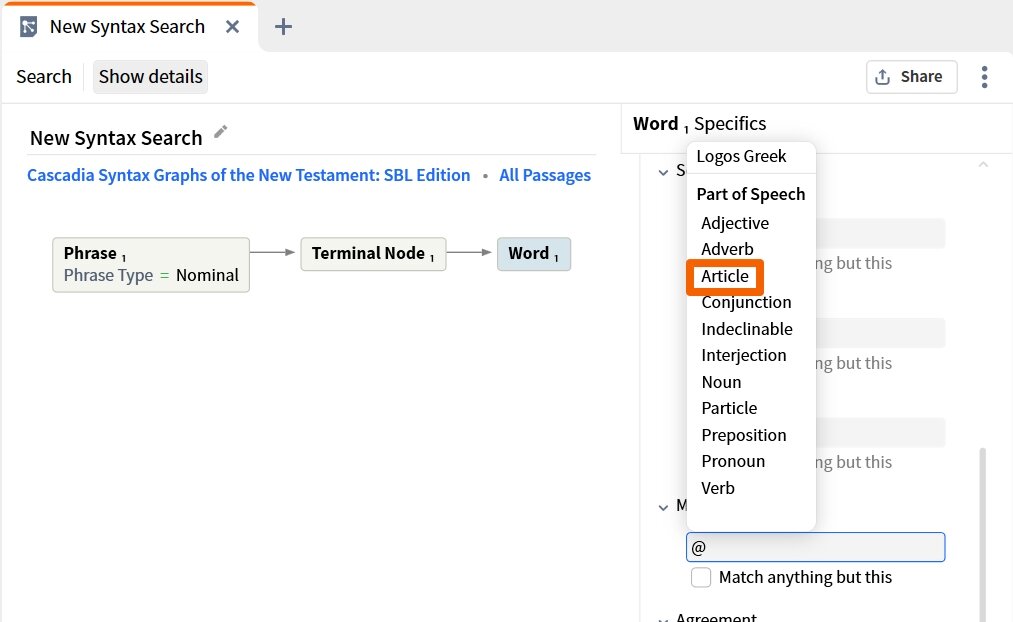Viewport: 1013px width, 622px height.
Task: Choose Particle from Part of Speech list
Action: click(x=729, y=408)
